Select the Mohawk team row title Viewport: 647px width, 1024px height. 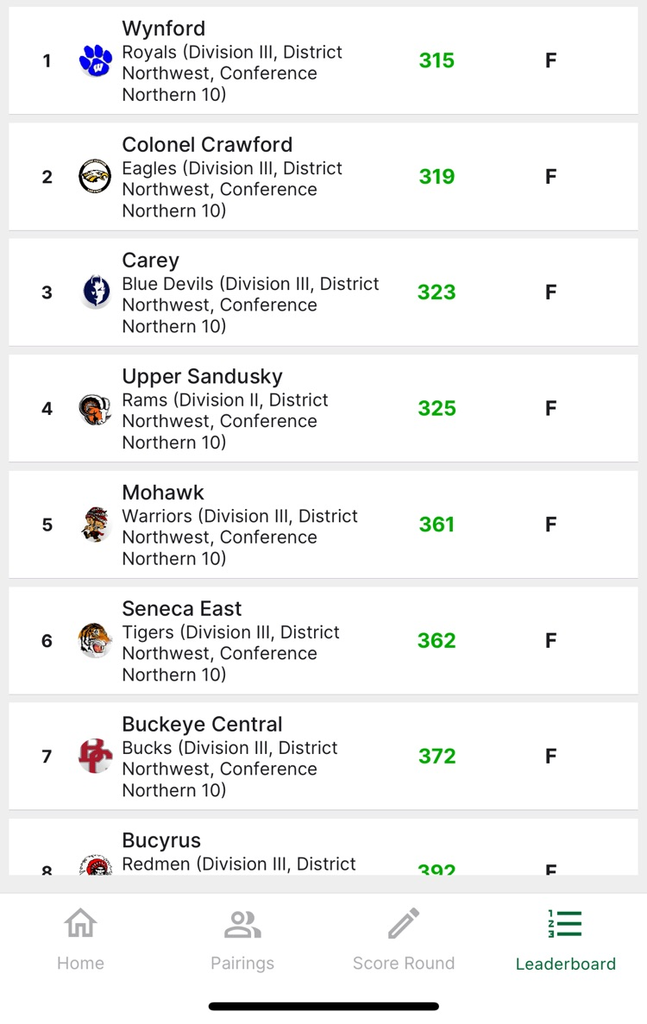click(163, 492)
